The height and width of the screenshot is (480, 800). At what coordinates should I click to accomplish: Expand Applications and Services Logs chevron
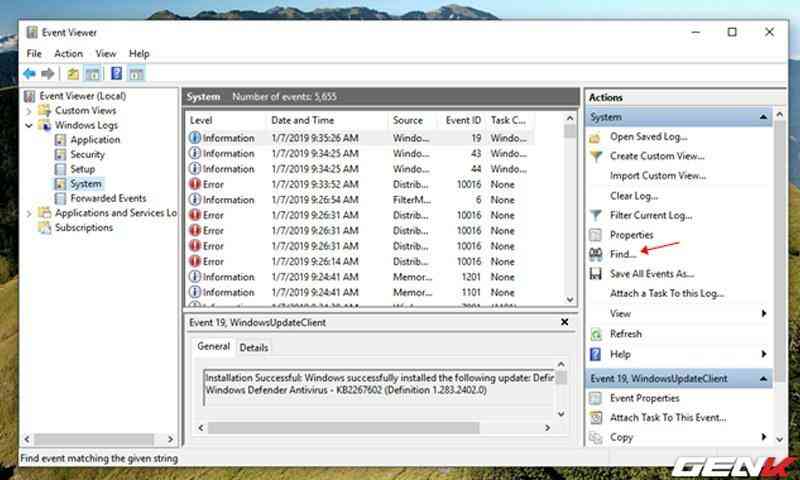point(29,213)
